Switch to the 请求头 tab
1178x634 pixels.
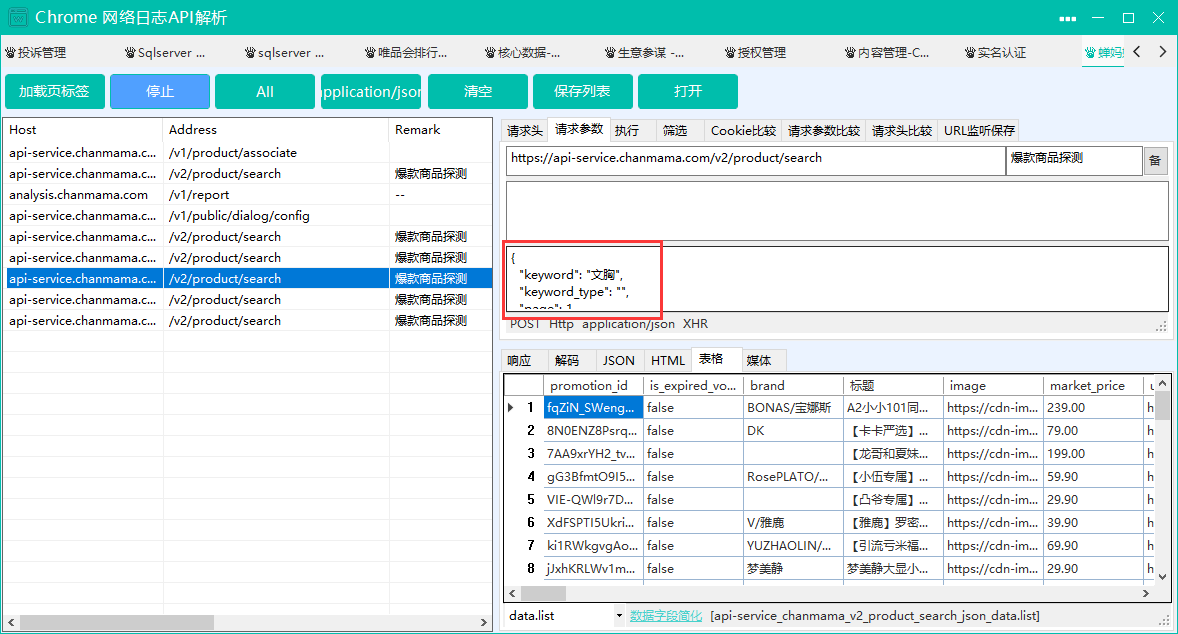pos(524,131)
